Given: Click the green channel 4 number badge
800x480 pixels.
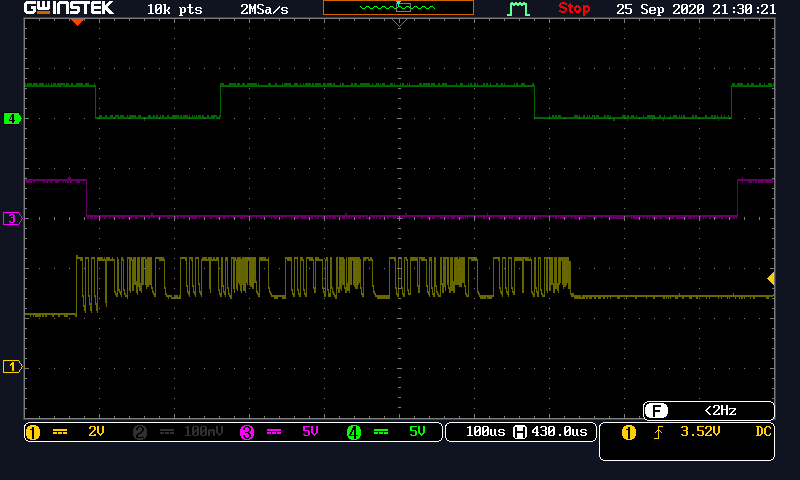Looking at the screenshot, I should pyautogui.click(x=354, y=433).
